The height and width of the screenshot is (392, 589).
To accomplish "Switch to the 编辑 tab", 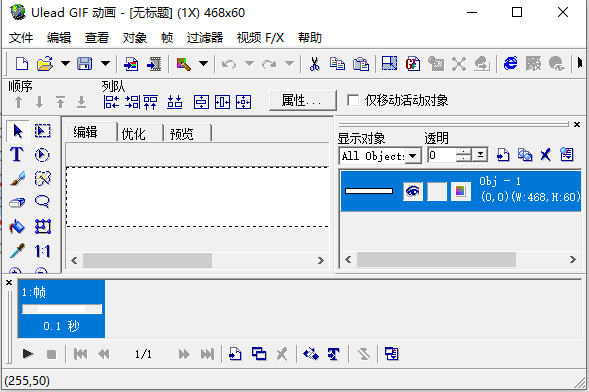I will click(x=91, y=132).
